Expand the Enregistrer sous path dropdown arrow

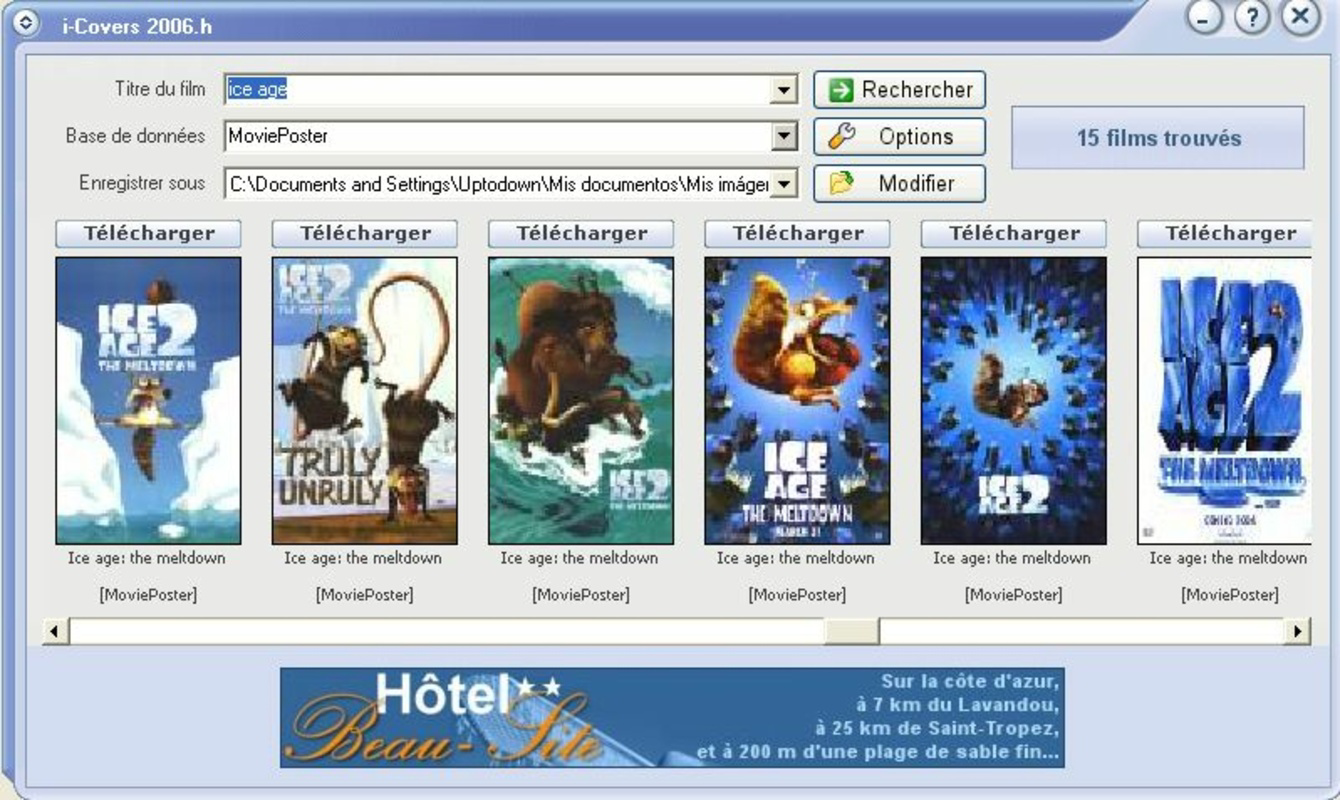[785, 184]
